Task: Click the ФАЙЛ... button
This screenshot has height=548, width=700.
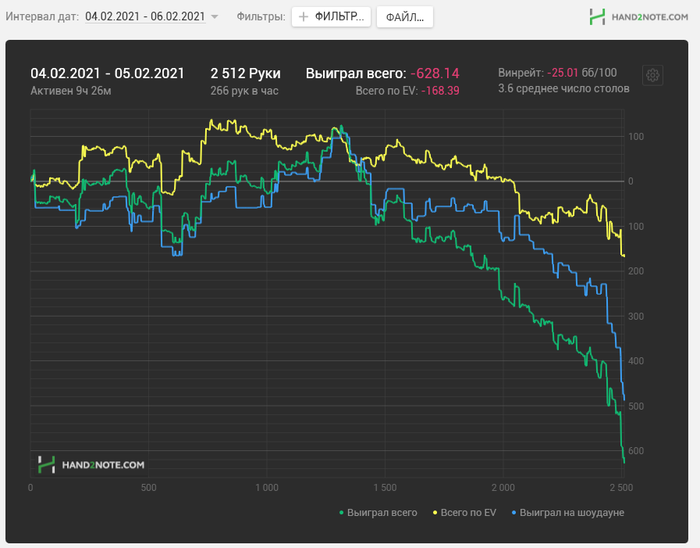Action: pyautogui.click(x=404, y=17)
